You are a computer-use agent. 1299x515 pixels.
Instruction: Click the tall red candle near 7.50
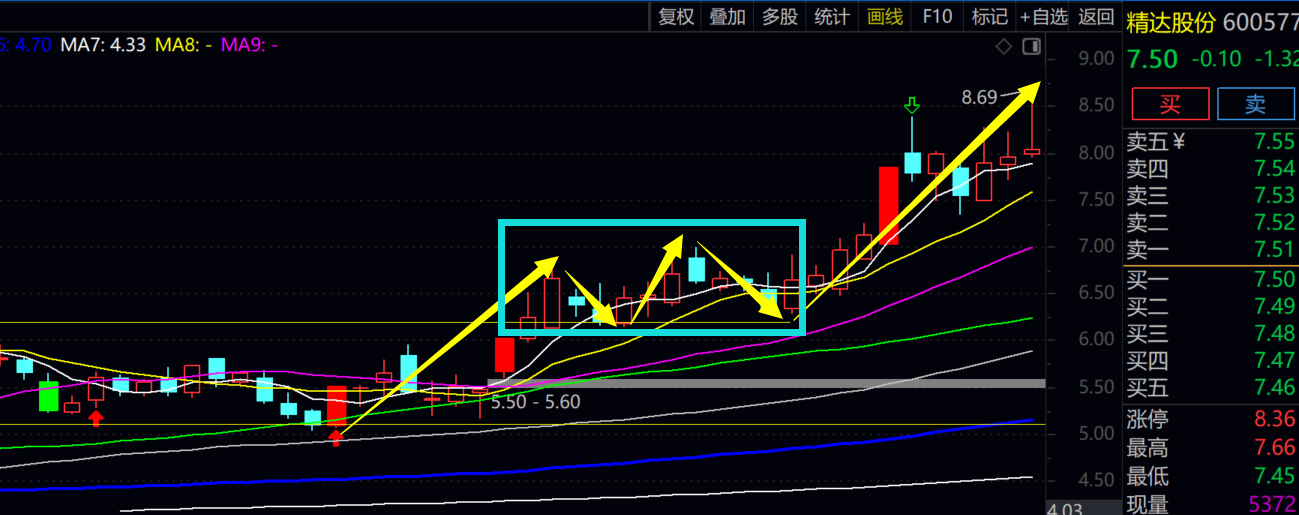tap(888, 205)
